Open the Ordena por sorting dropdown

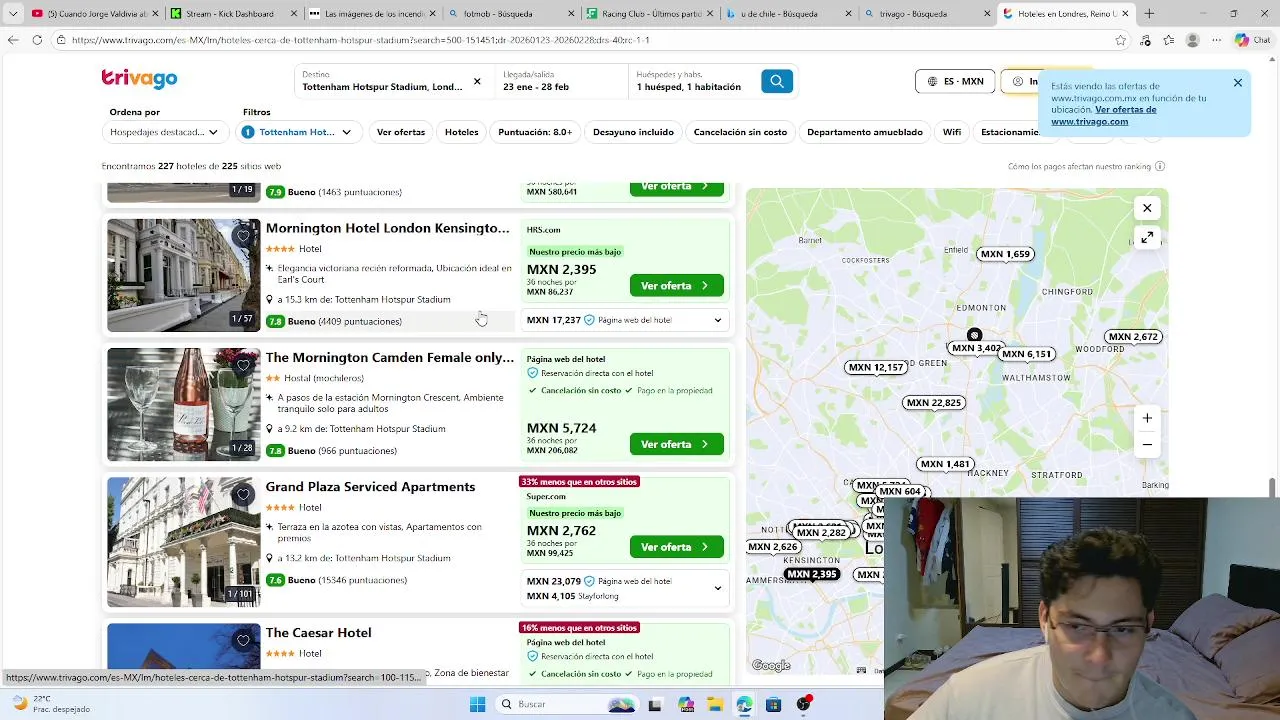pos(164,132)
